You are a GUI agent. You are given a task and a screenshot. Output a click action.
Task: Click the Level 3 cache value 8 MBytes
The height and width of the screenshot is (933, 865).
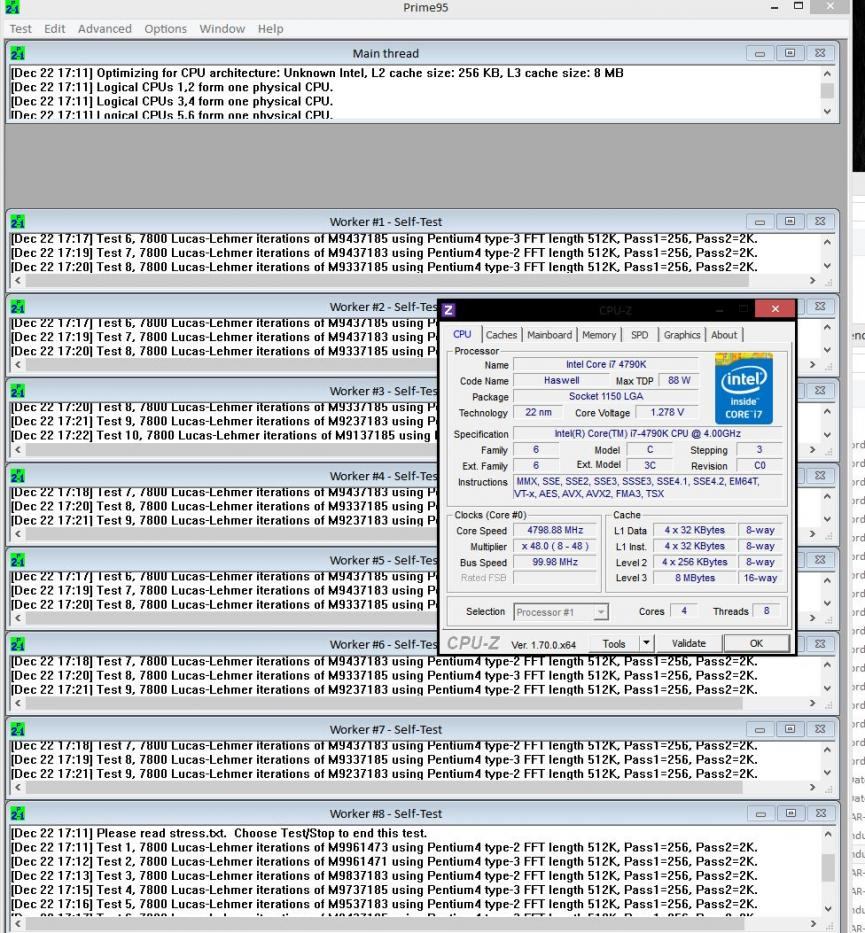tap(694, 578)
